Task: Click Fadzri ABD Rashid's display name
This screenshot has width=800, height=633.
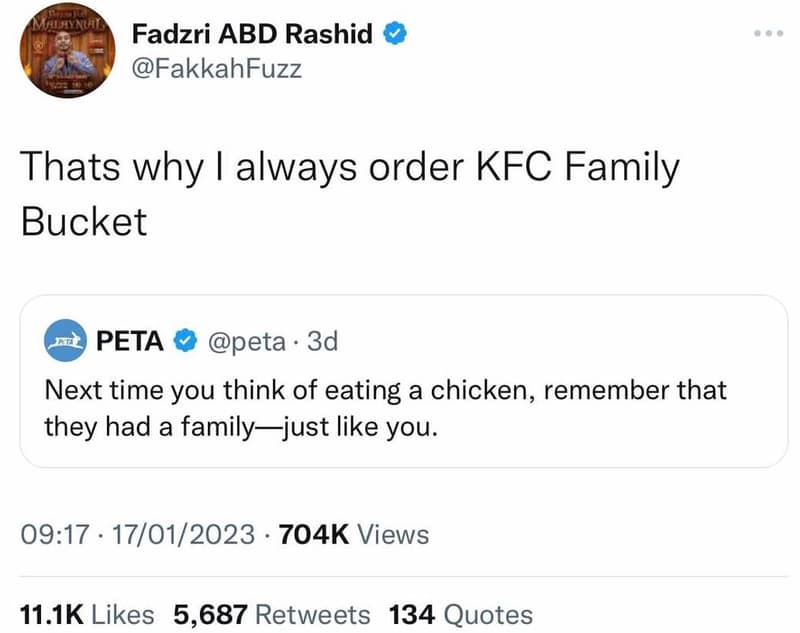Action: pyautogui.click(x=254, y=31)
